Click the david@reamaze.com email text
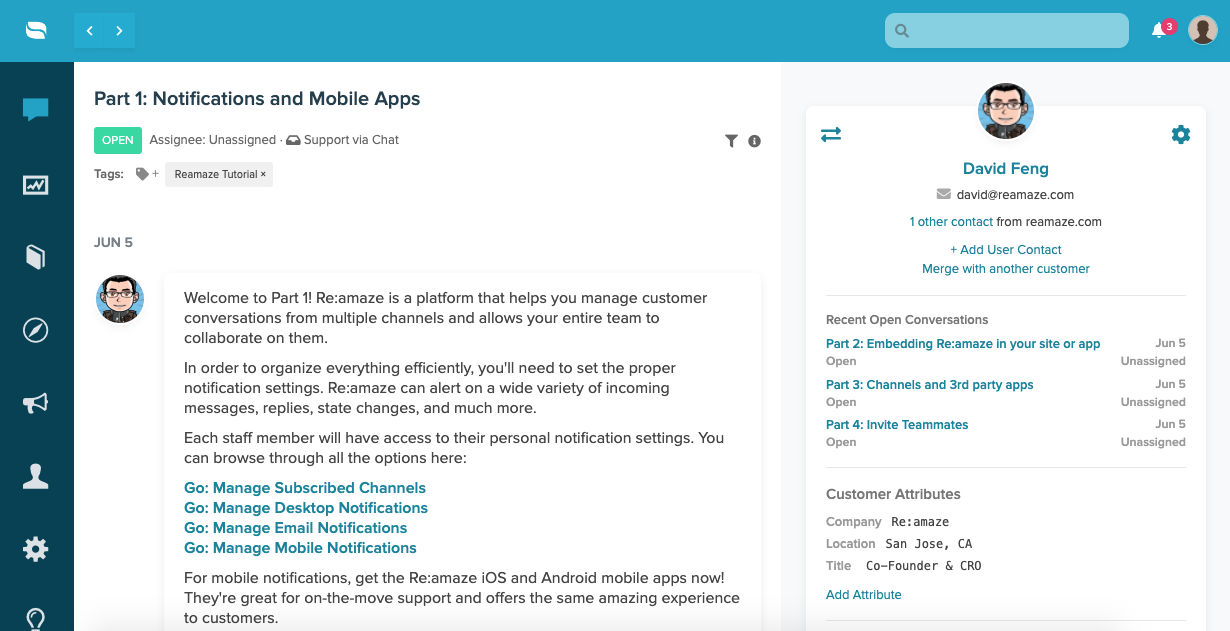The width and height of the screenshot is (1230, 631). pos(1015,195)
